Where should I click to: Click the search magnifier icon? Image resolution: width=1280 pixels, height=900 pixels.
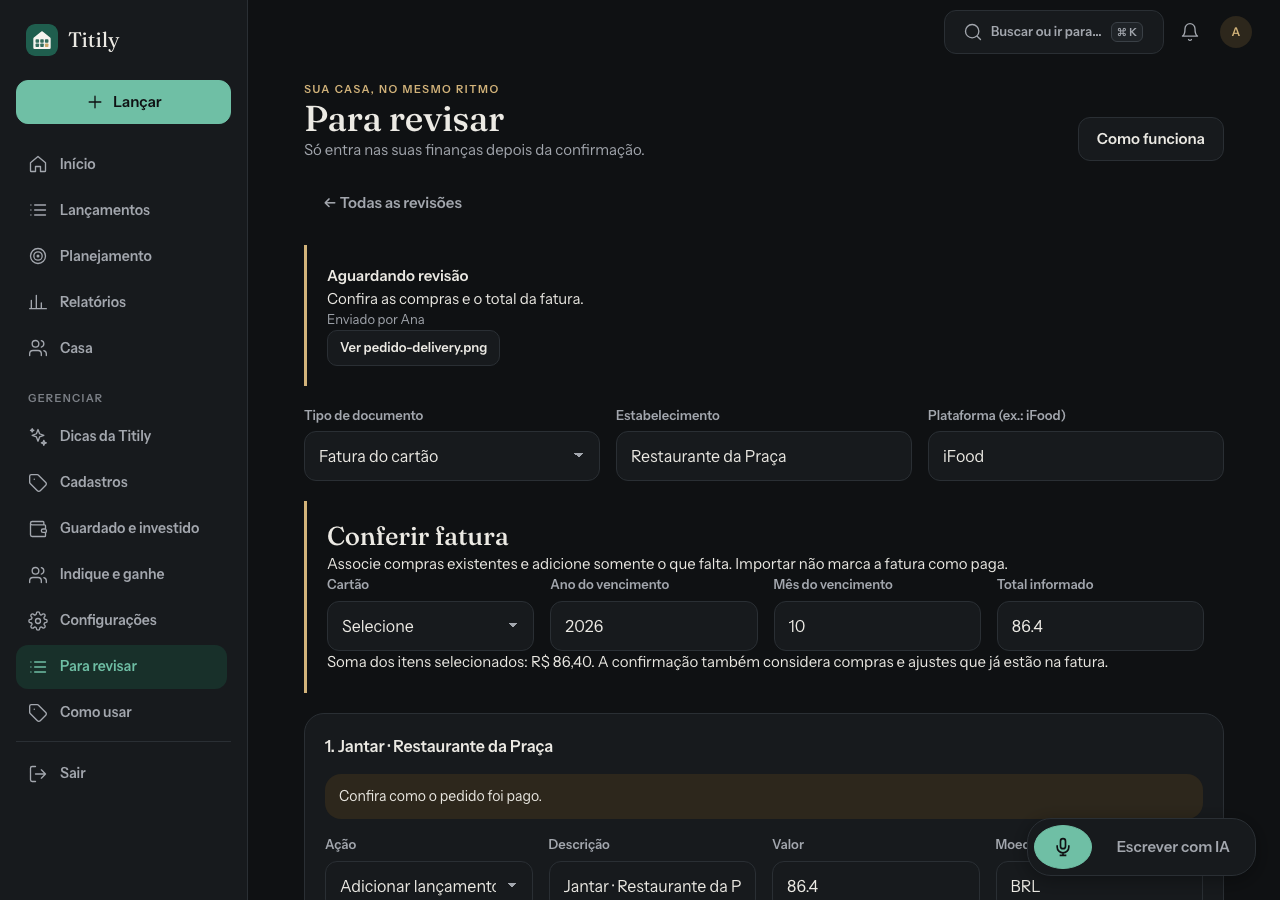tap(972, 32)
